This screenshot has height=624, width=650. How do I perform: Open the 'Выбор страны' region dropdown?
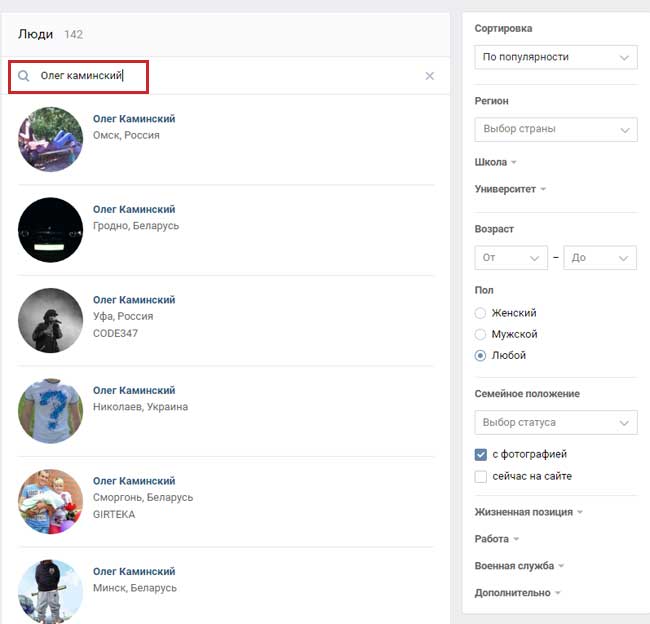tap(555, 129)
